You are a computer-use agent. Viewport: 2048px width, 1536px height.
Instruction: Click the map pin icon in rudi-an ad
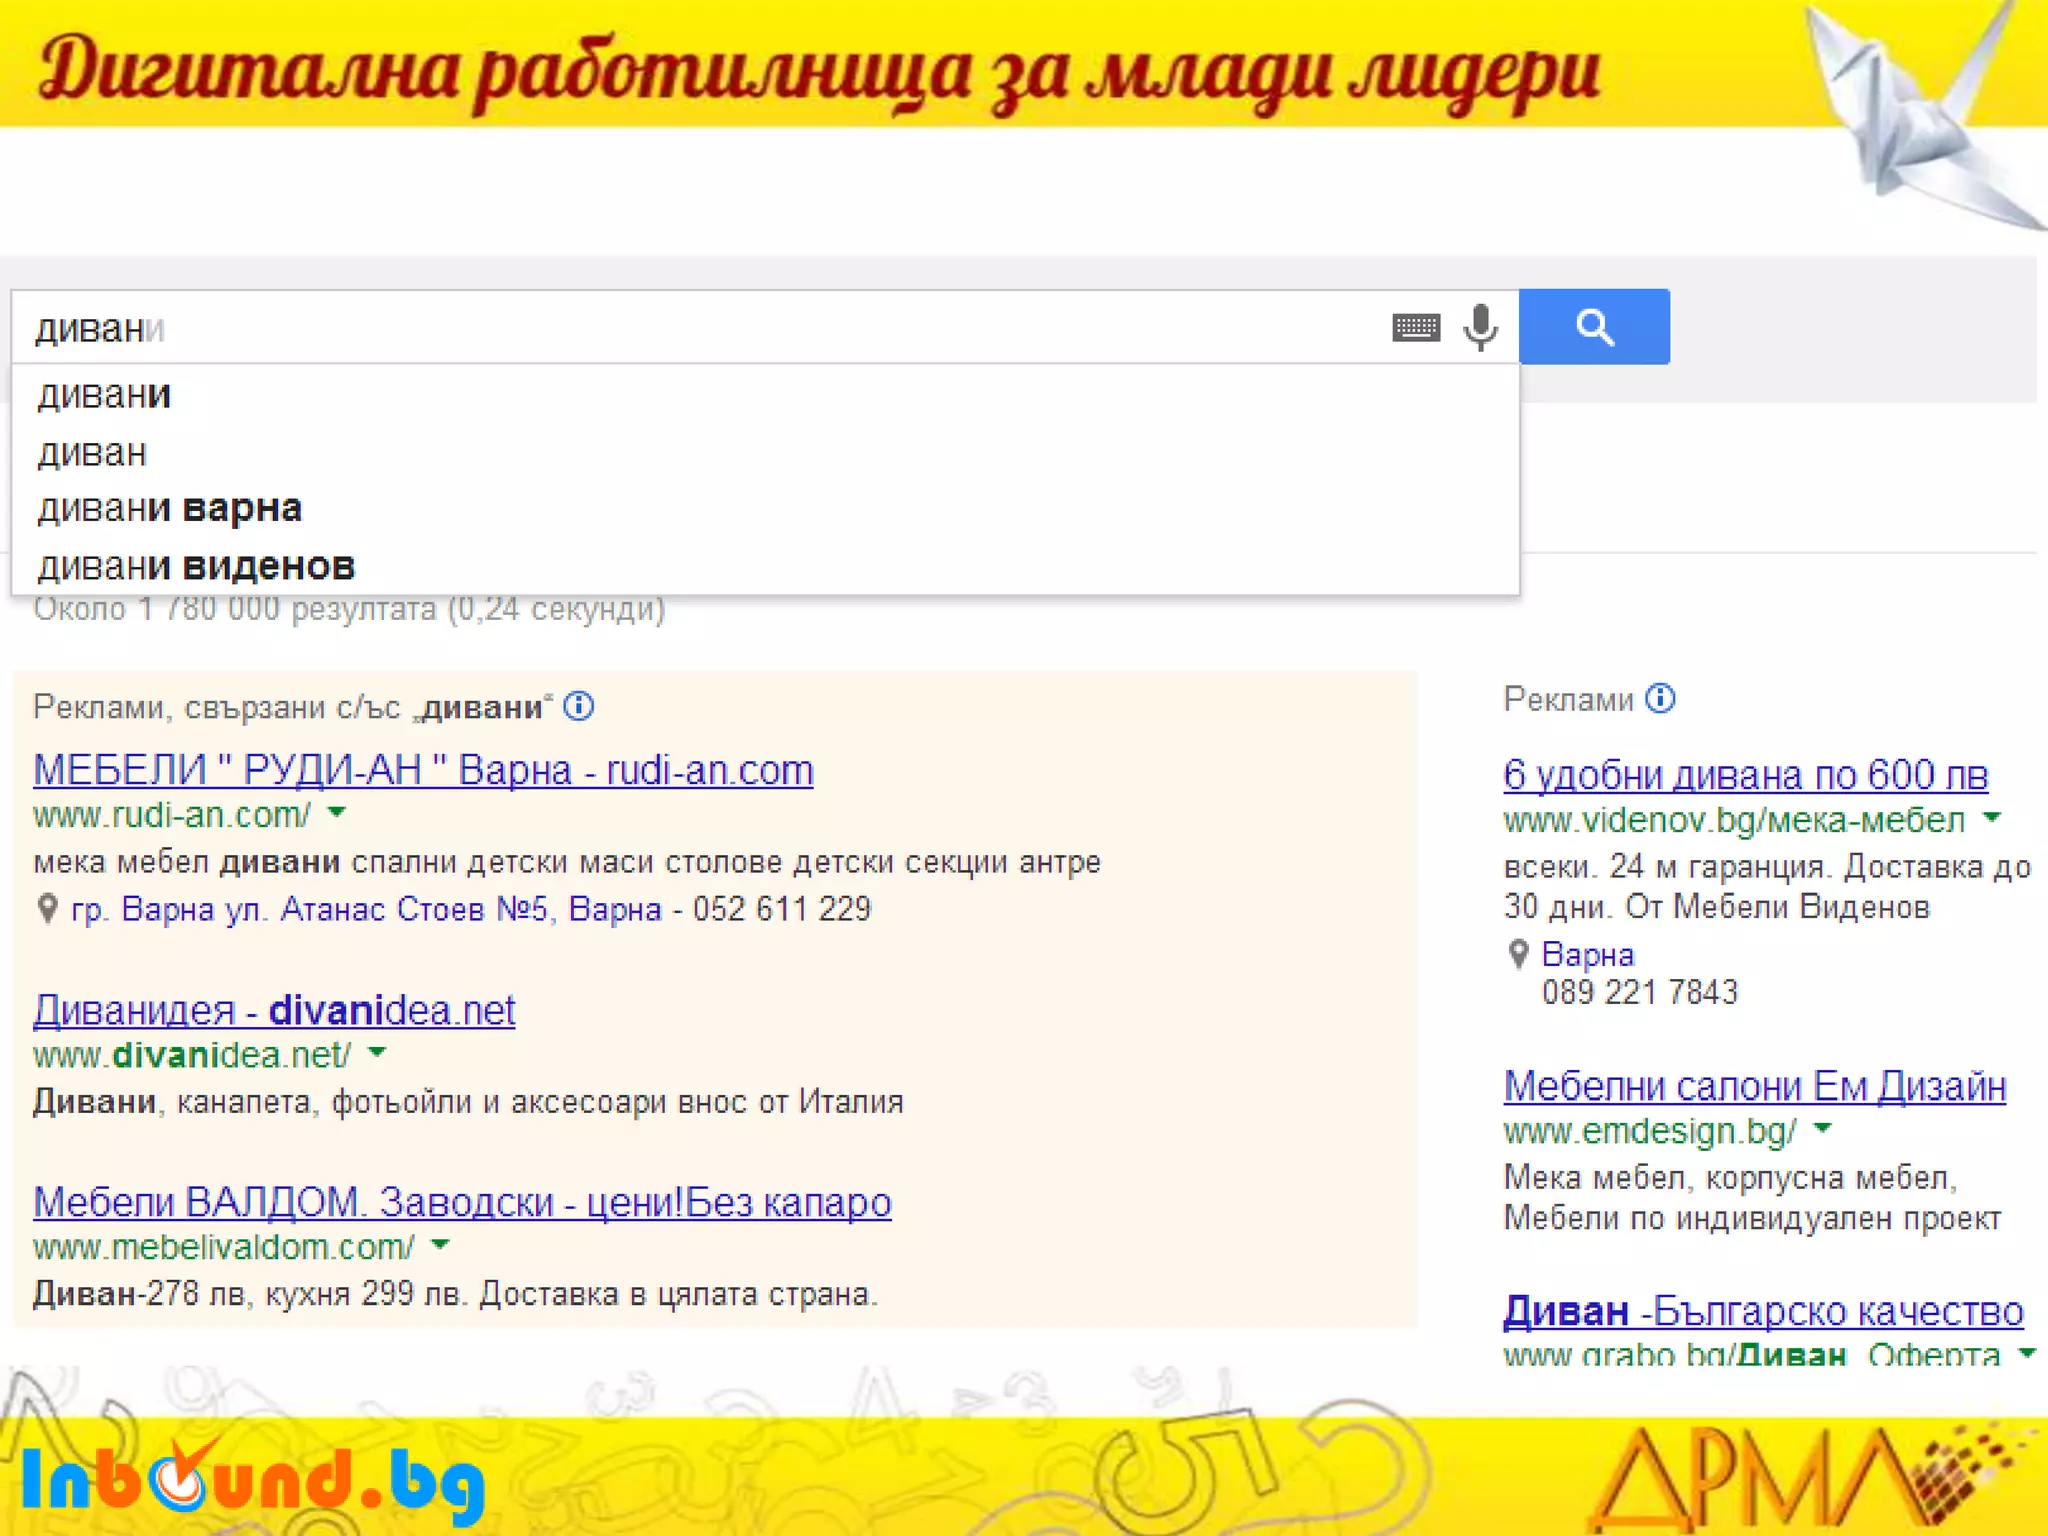pyautogui.click(x=47, y=909)
